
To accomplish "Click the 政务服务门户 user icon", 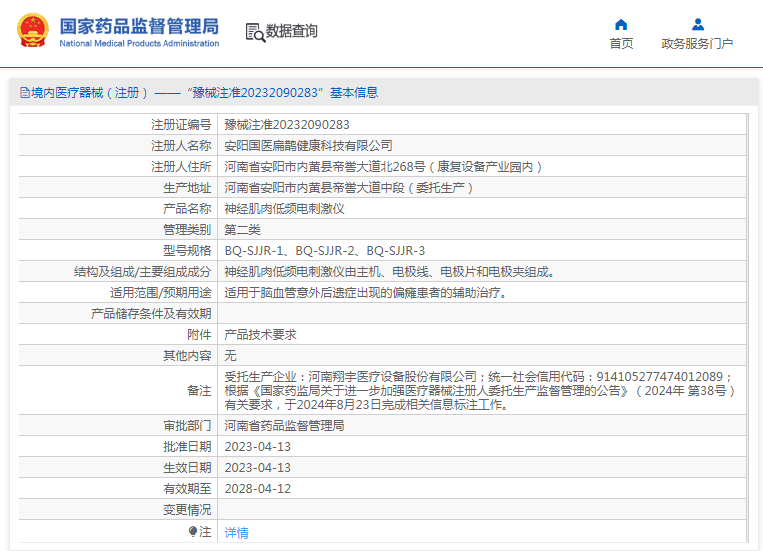I will click(697, 24).
